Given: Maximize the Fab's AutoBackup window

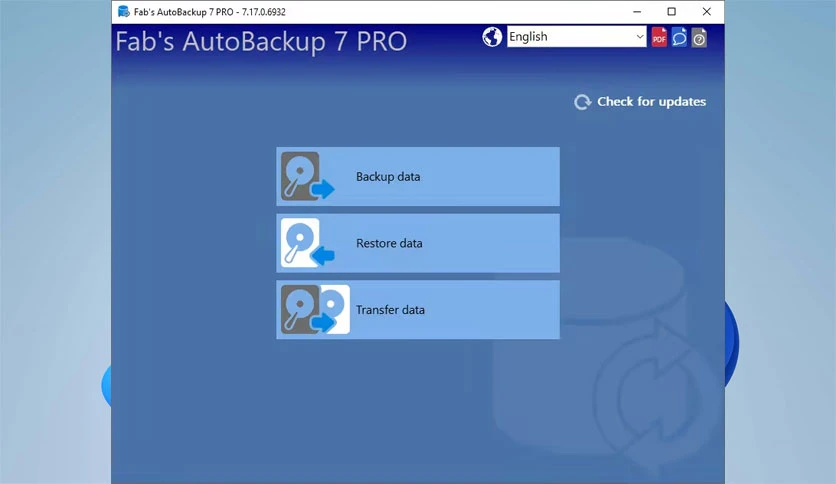Looking at the screenshot, I should tap(672, 11).
